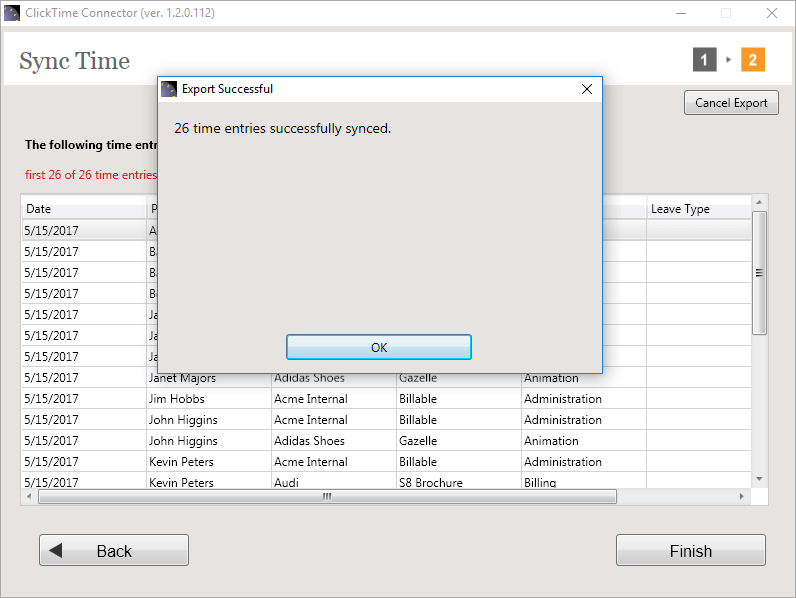The height and width of the screenshot is (598, 796).
Task: Click step 2 orange indicator icon
Action: pyautogui.click(x=753, y=60)
